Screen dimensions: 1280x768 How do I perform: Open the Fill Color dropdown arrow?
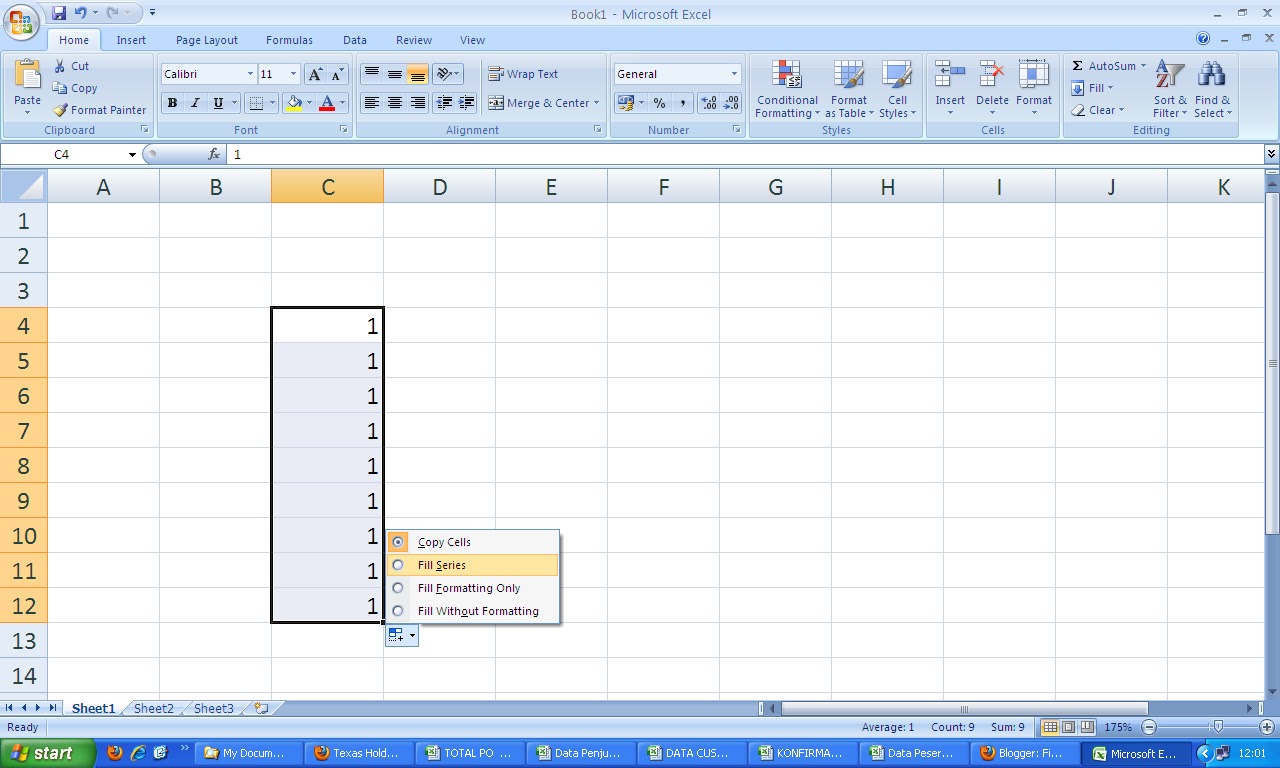307,103
